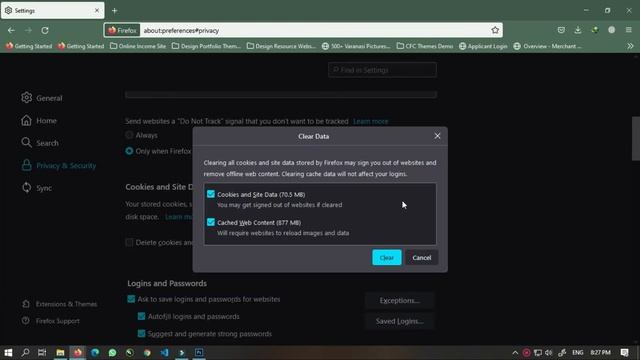Click the ENG language indicator in tray

click(x=578, y=353)
